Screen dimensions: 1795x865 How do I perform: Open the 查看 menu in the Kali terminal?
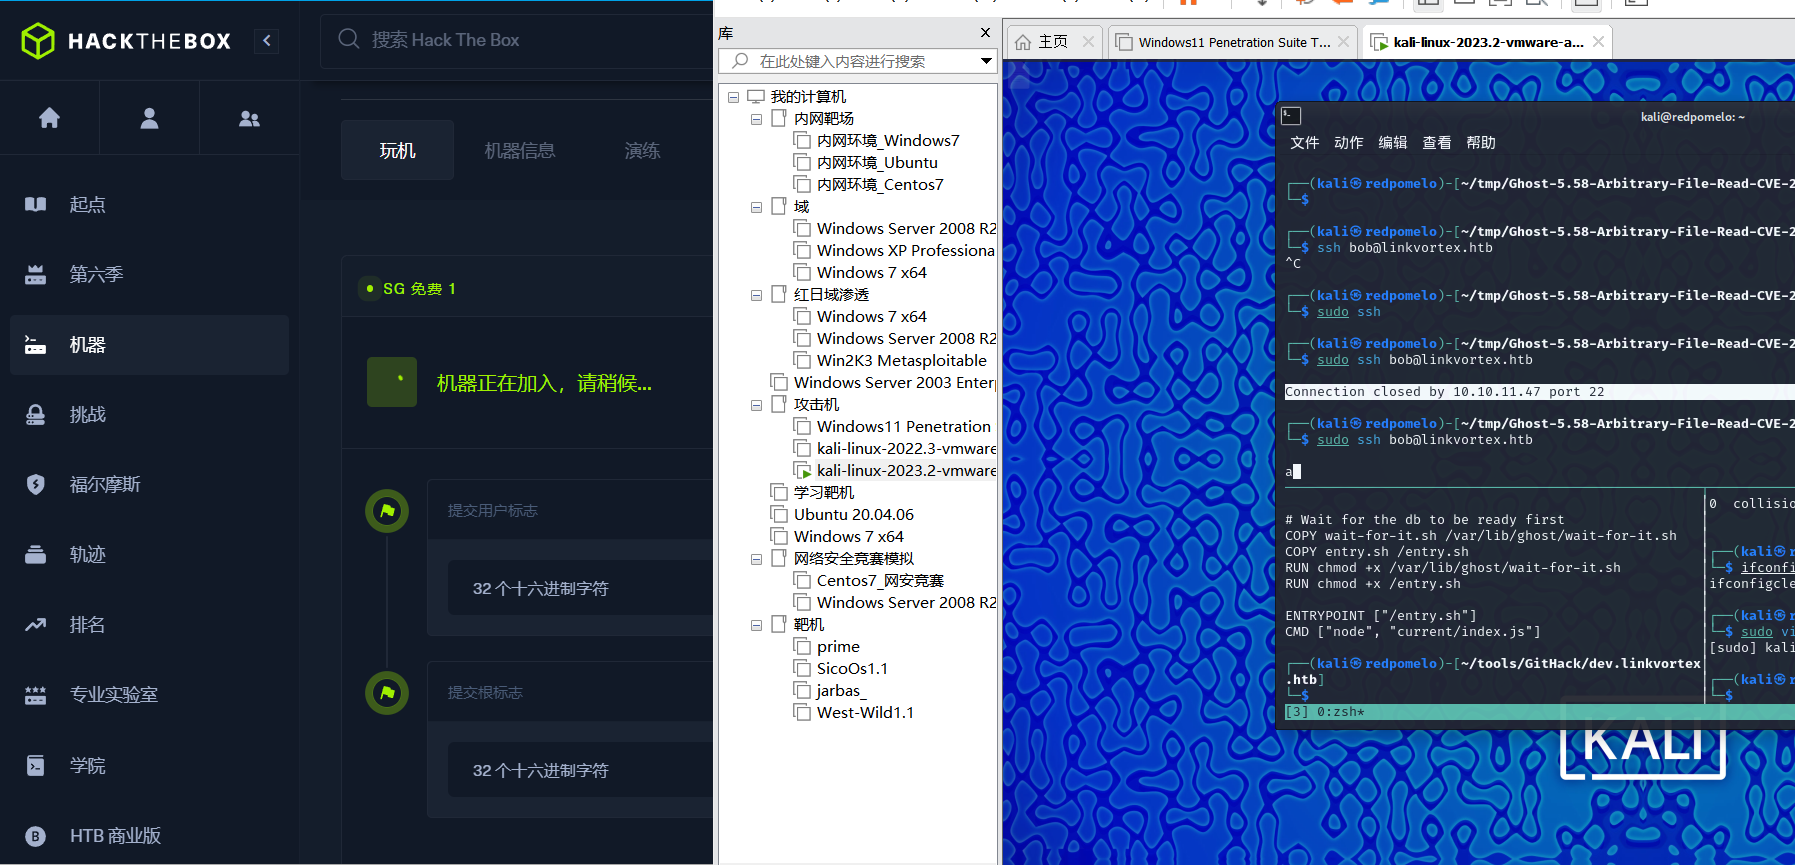click(x=1436, y=143)
